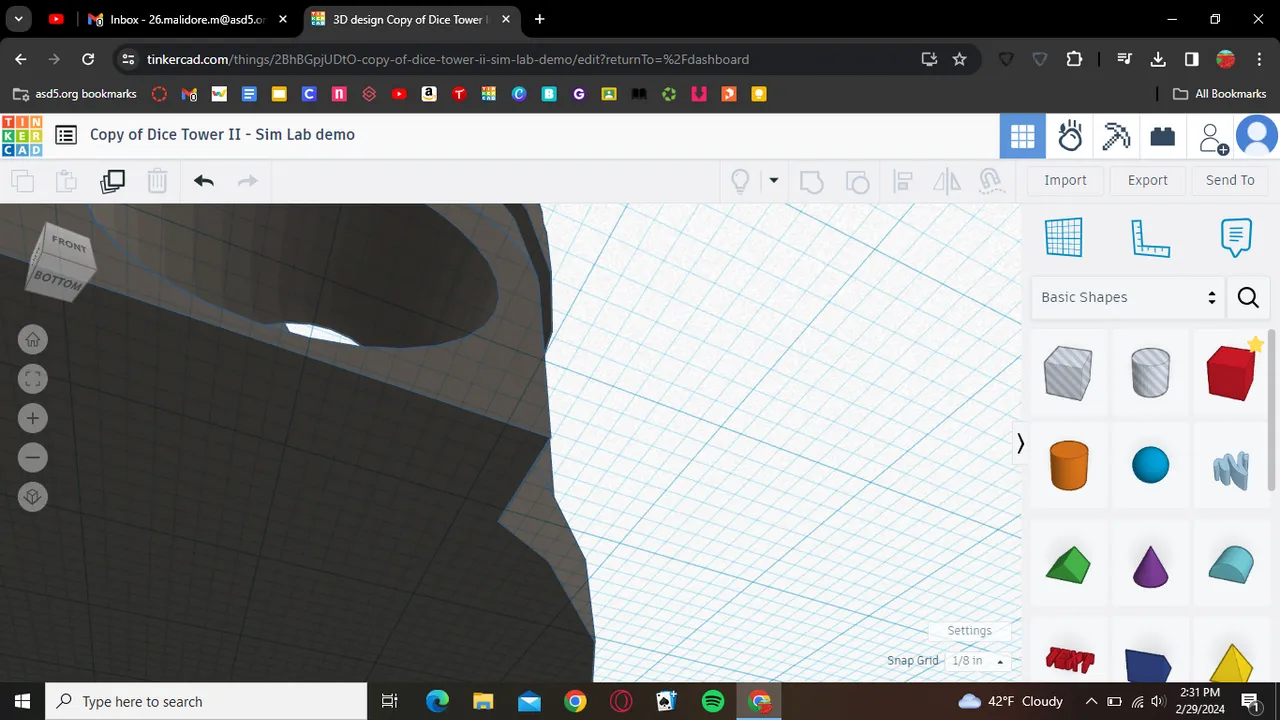Collapse the shapes panel
This screenshot has height=720, width=1280.
coord(1020,444)
